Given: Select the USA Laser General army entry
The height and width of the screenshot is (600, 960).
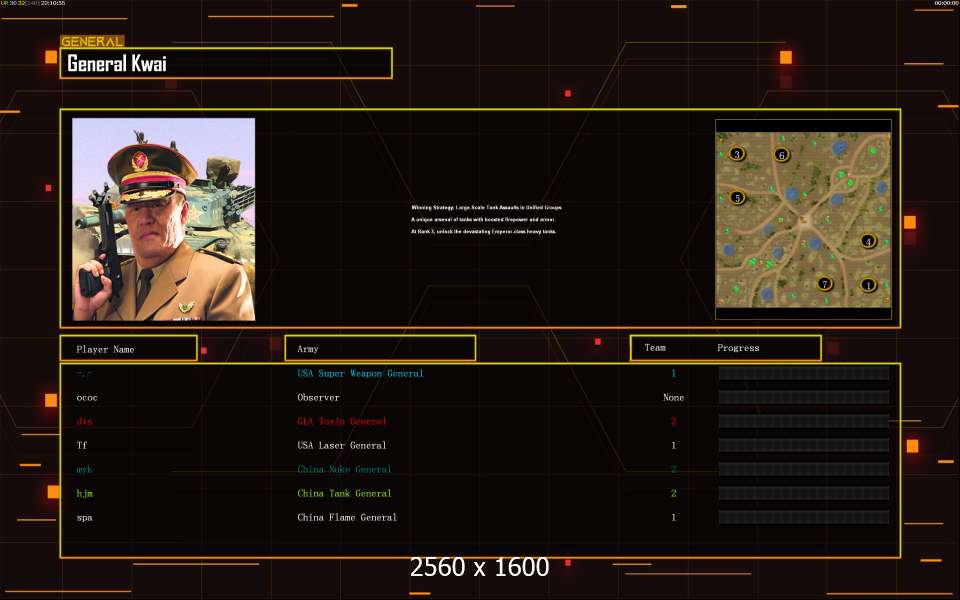Looking at the screenshot, I should click(342, 445).
